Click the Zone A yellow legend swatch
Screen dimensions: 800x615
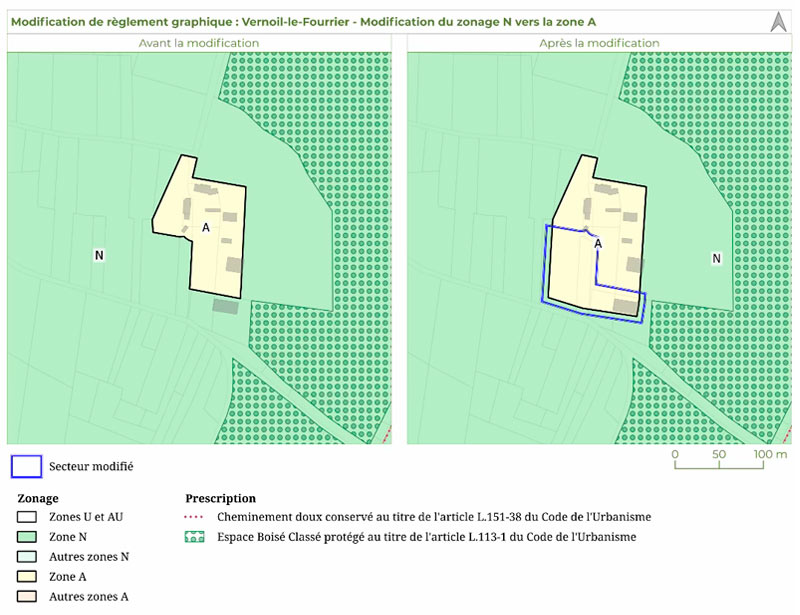(x=27, y=577)
